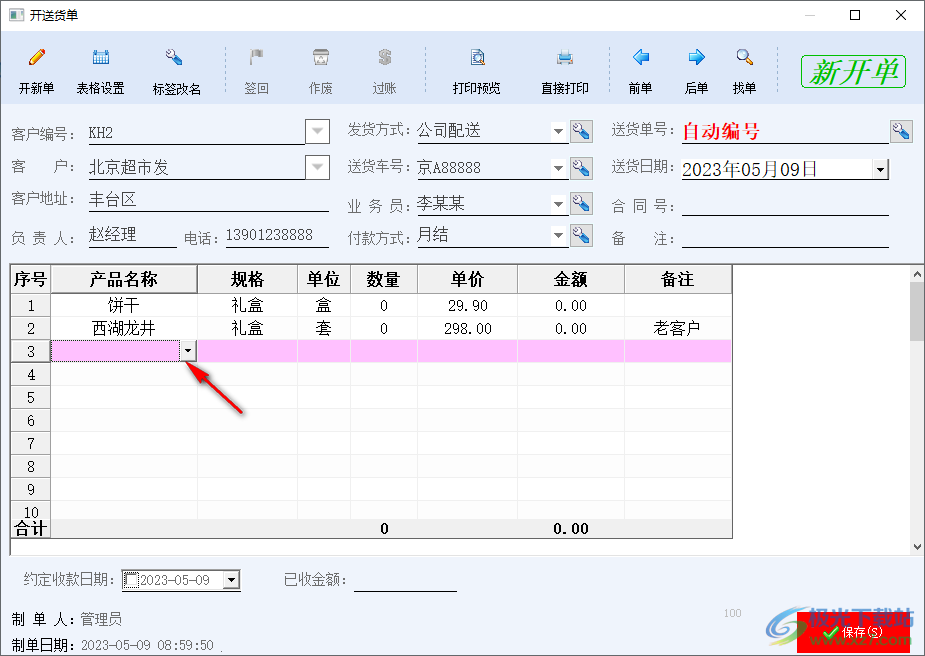Open 送货车号 dropdown arrow
925x656 pixels.
coord(558,169)
